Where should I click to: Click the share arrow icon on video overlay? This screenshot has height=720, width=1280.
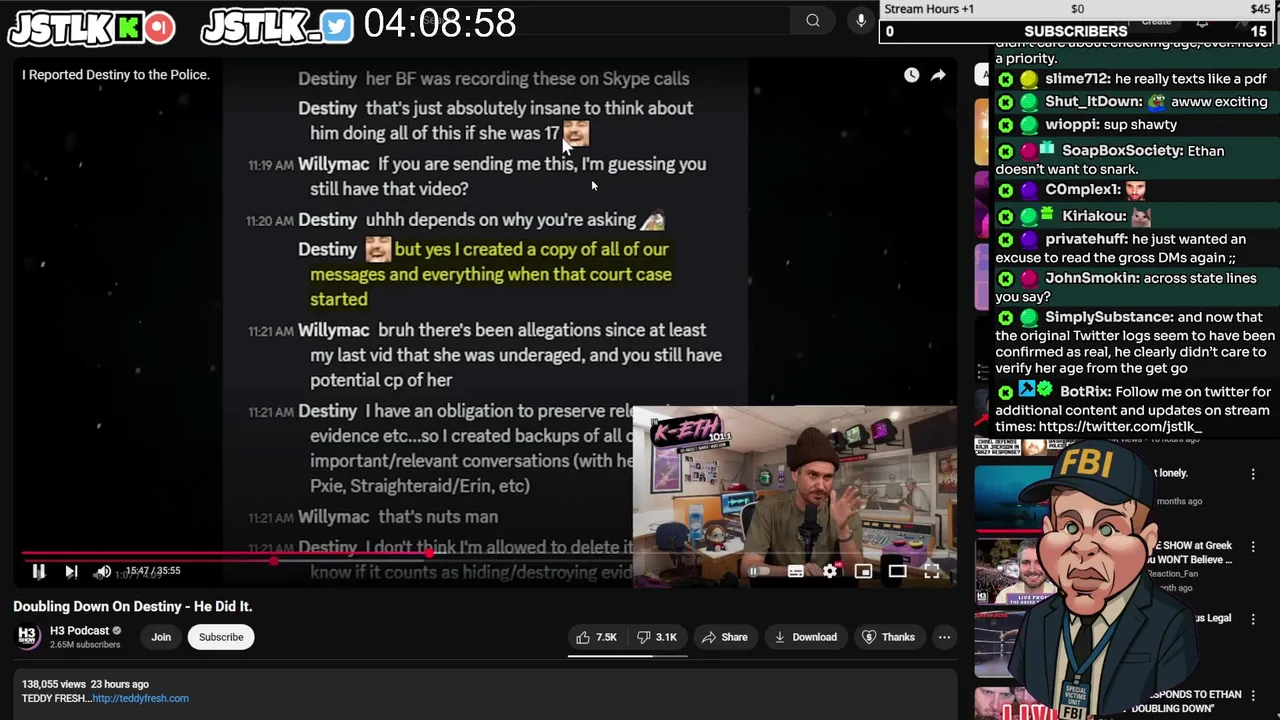pos(938,75)
